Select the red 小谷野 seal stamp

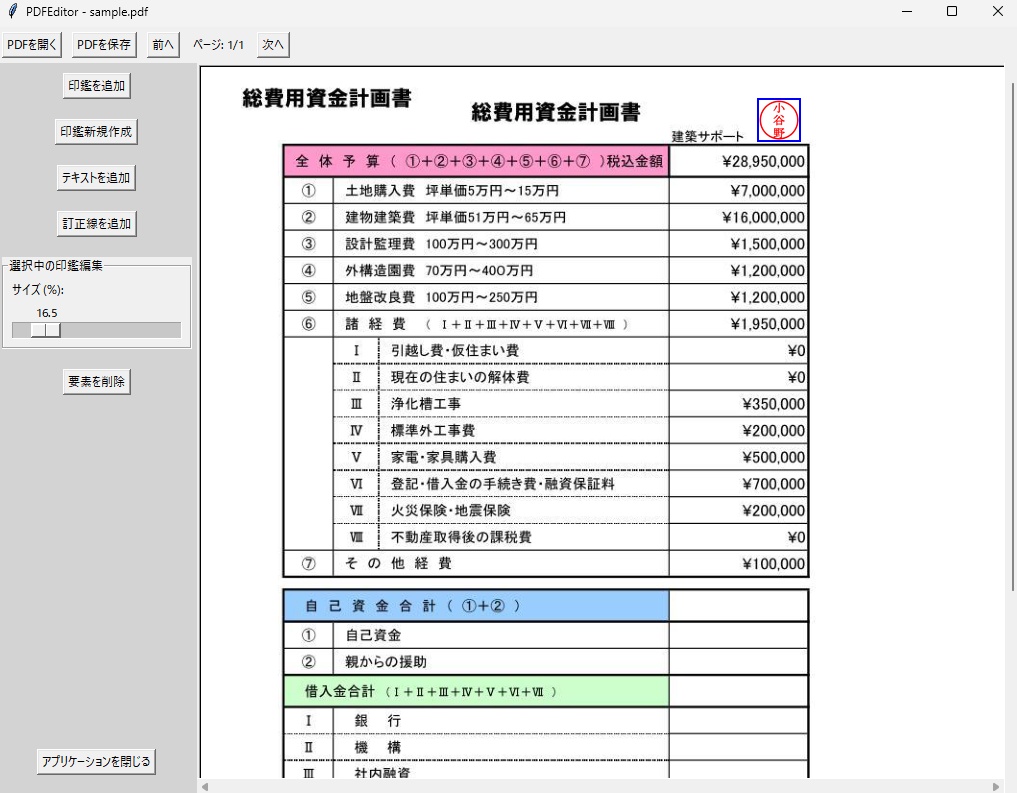point(779,118)
